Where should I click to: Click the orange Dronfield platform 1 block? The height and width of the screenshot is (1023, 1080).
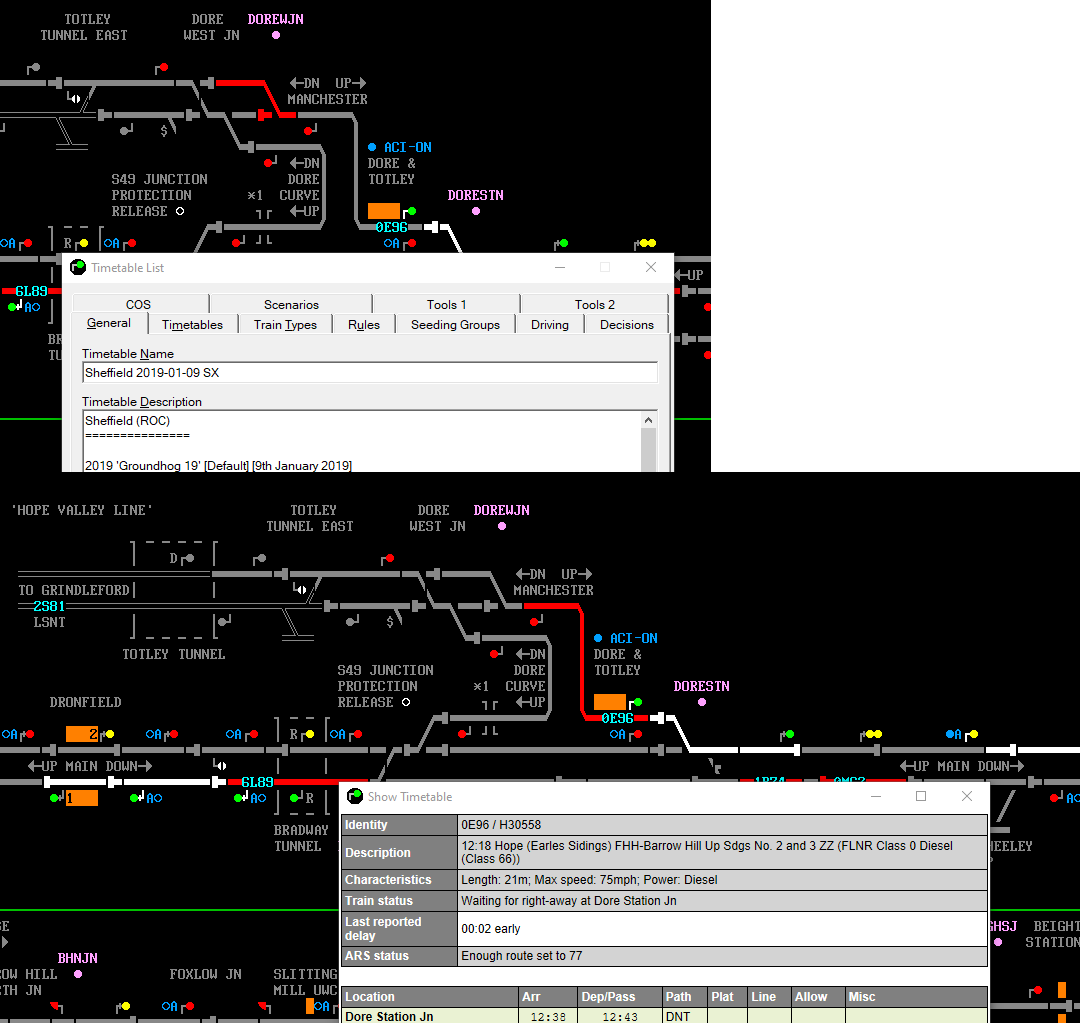point(82,798)
